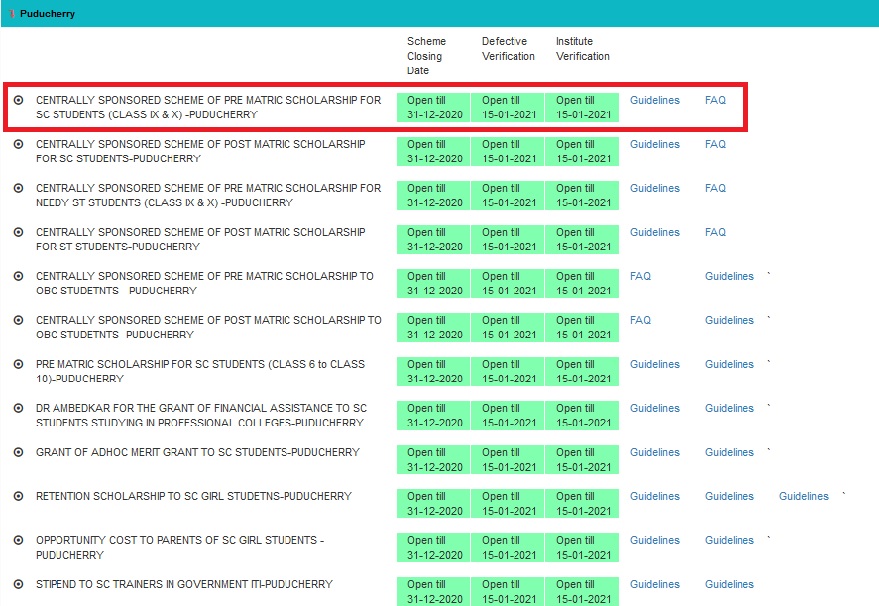Open Stipend to SC Trainers in Government ITI
879x606 pixels.
(x=184, y=584)
